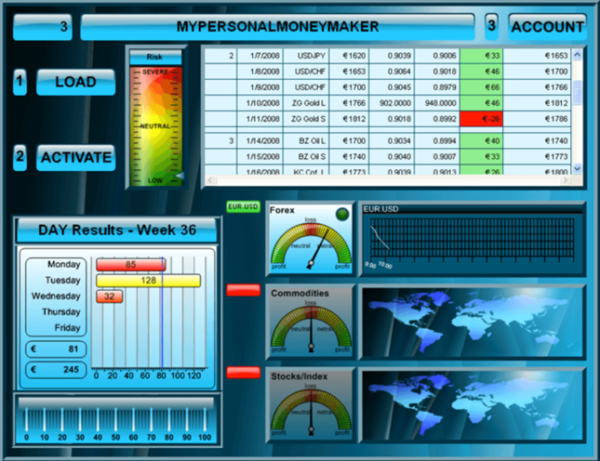Click the € 245 value field
This screenshot has height=461, width=600.
[x=56, y=370]
